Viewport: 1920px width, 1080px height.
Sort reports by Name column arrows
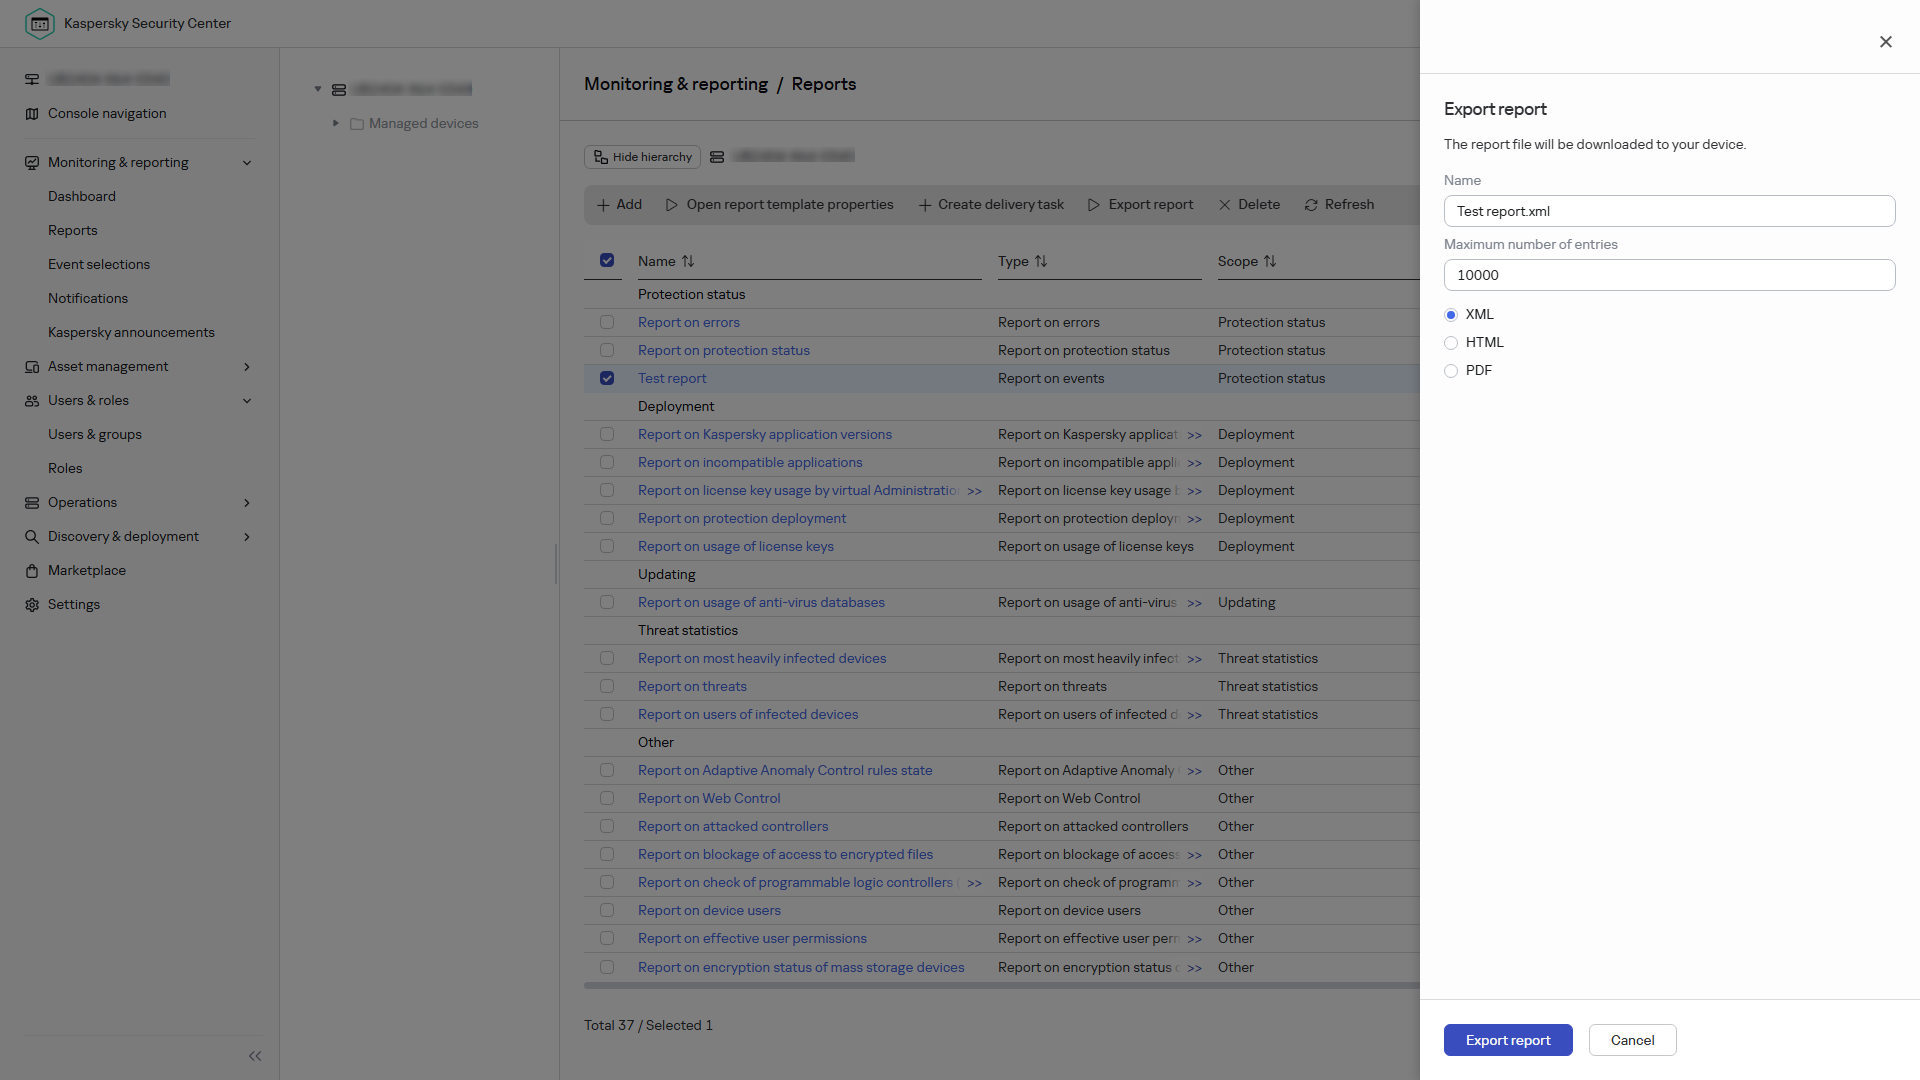click(x=688, y=261)
